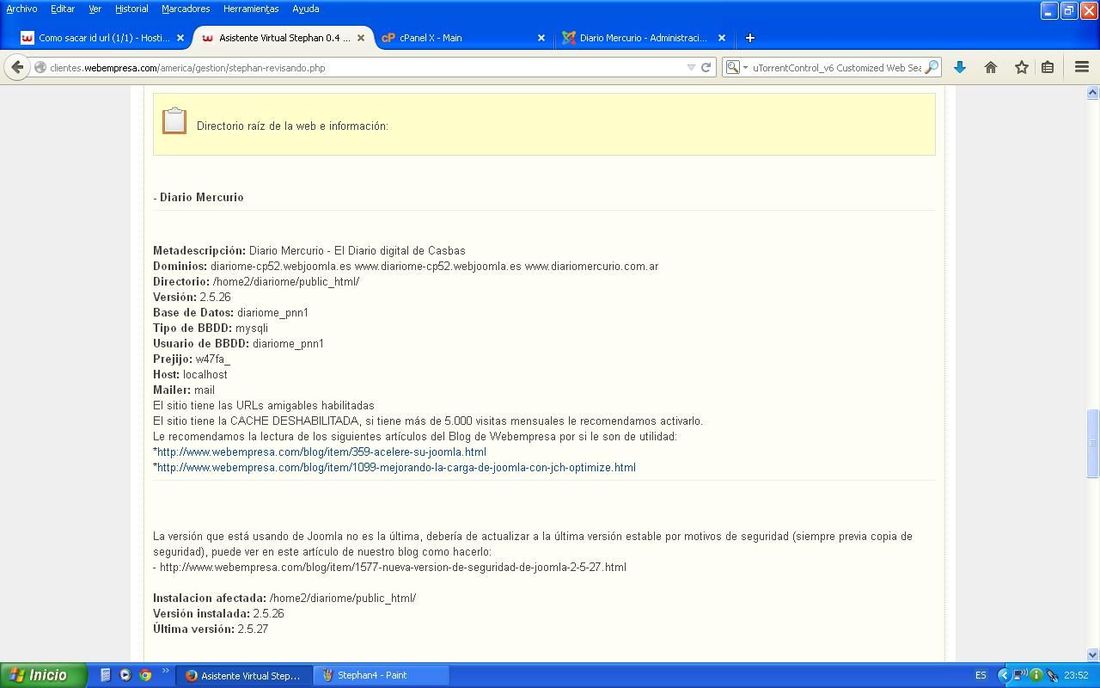Image resolution: width=1100 pixels, height=688 pixels.
Task: Open the acelere-su-joomla blog link
Action: [321, 452]
